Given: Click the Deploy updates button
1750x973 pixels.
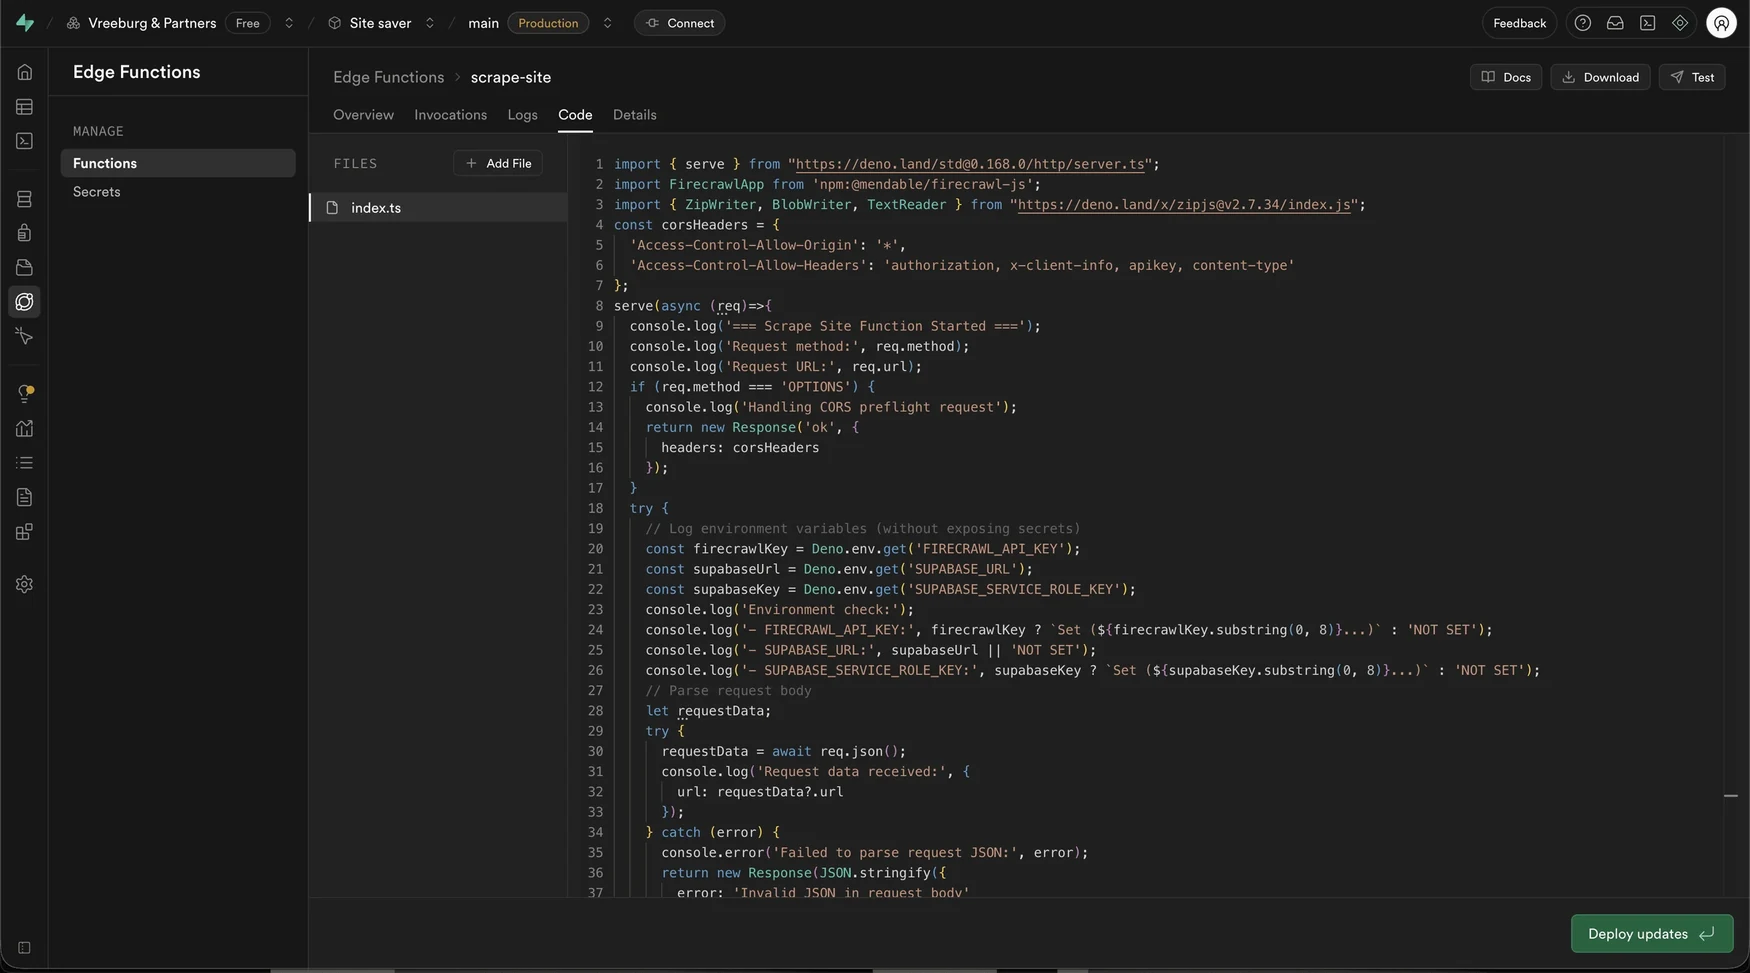Looking at the screenshot, I should (1652, 934).
